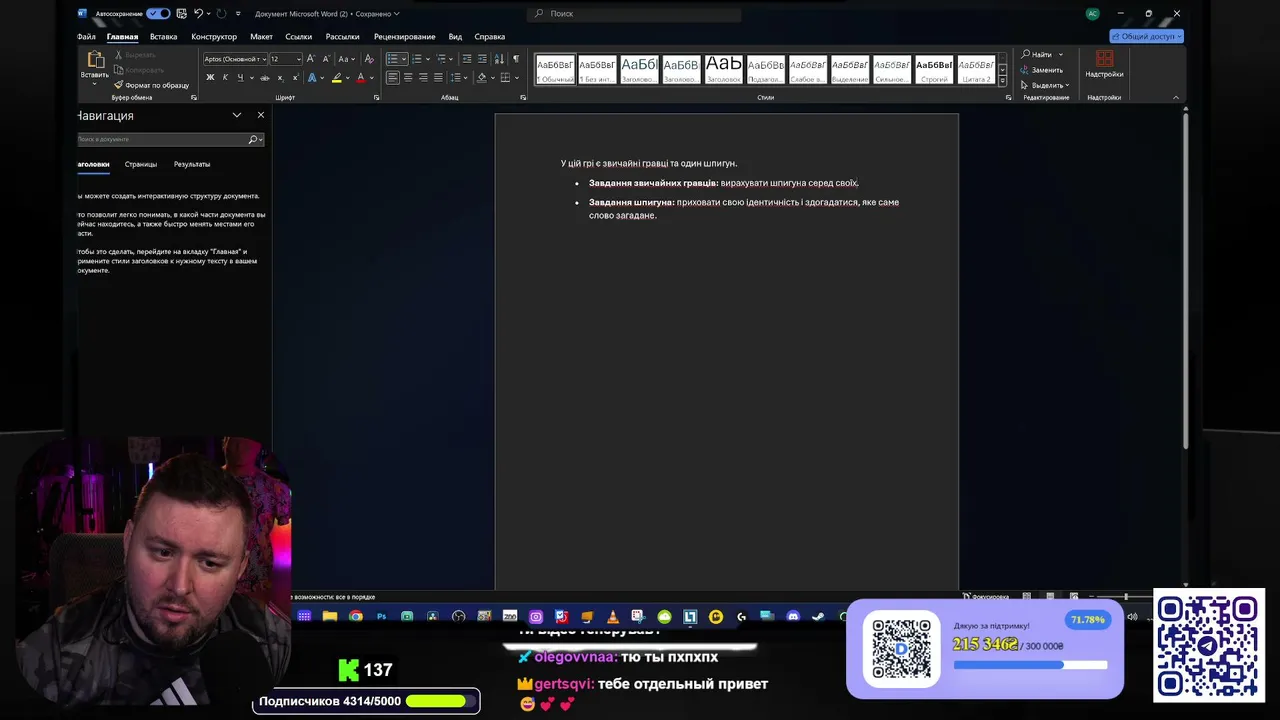This screenshot has height=720, width=1280.
Task: Apply the 'Цитата 2' style
Action: click(976, 70)
